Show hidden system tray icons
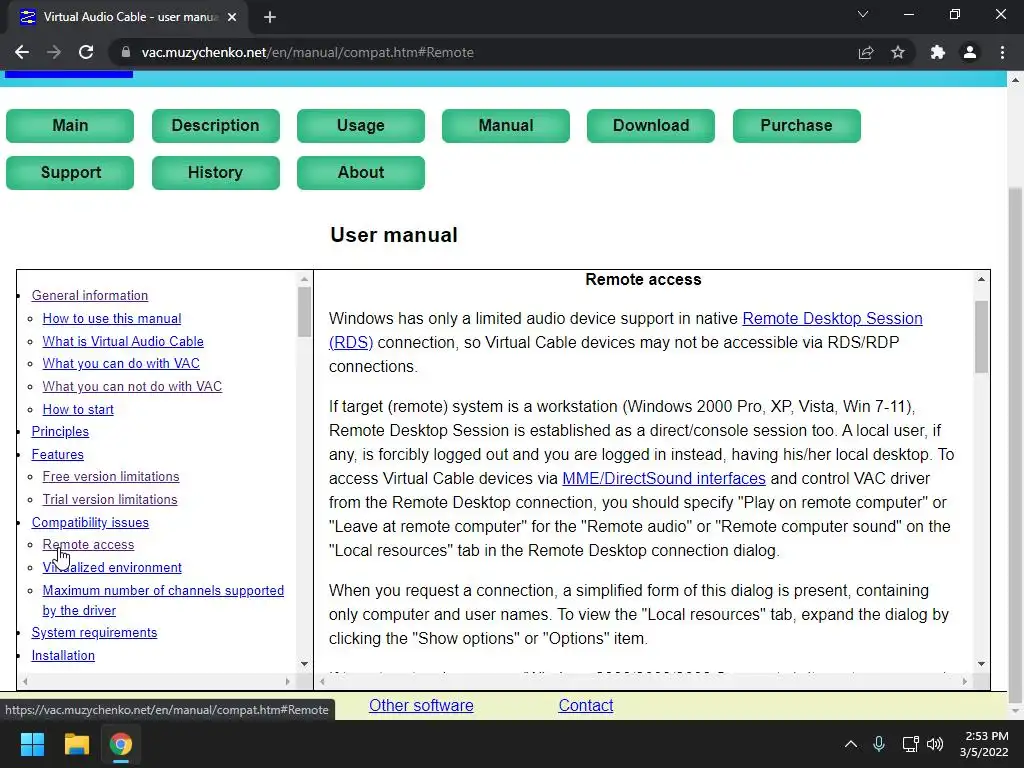Screen dimensions: 1024x768 point(850,744)
